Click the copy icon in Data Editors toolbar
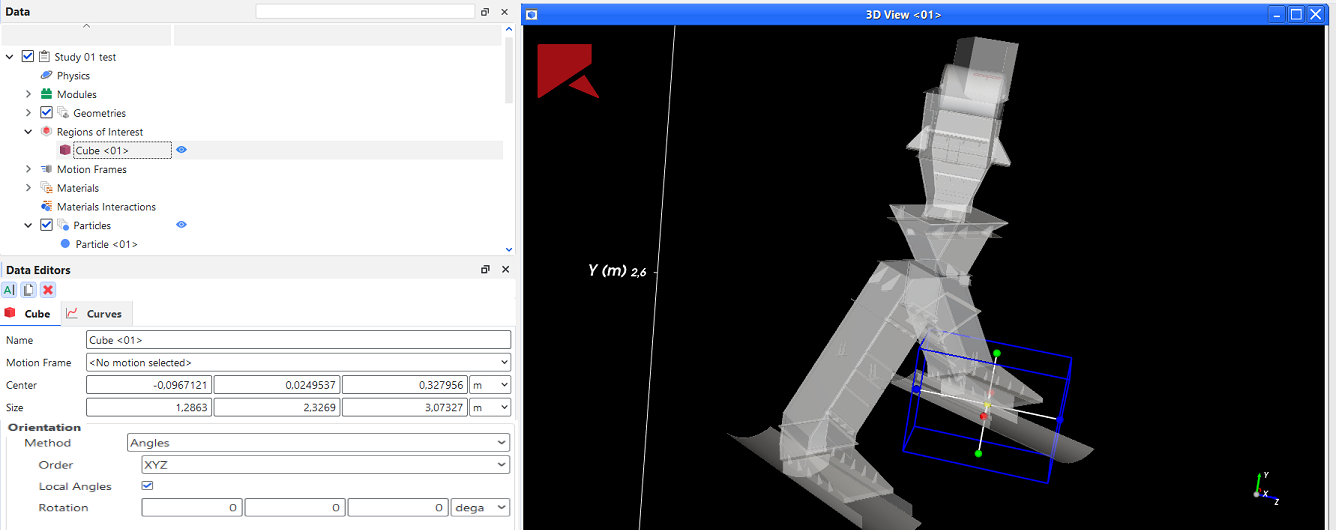The height and width of the screenshot is (530, 1336). 28,290
